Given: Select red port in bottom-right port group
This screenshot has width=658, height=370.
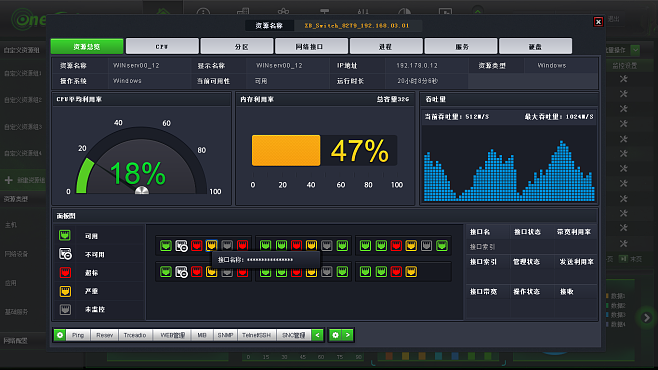Looking at the screenshot, I should 396,272.
